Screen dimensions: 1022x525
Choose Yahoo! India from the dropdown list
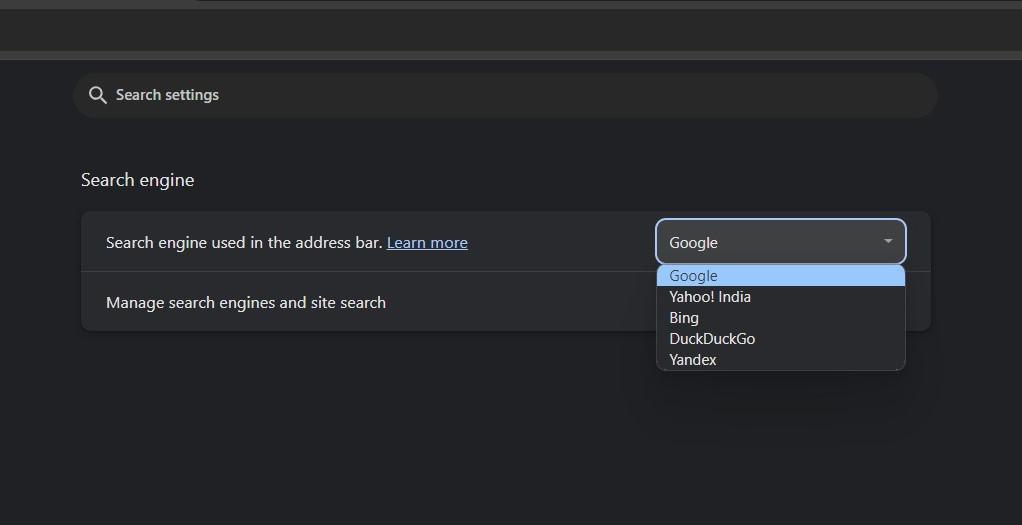[x=710, y=297]
